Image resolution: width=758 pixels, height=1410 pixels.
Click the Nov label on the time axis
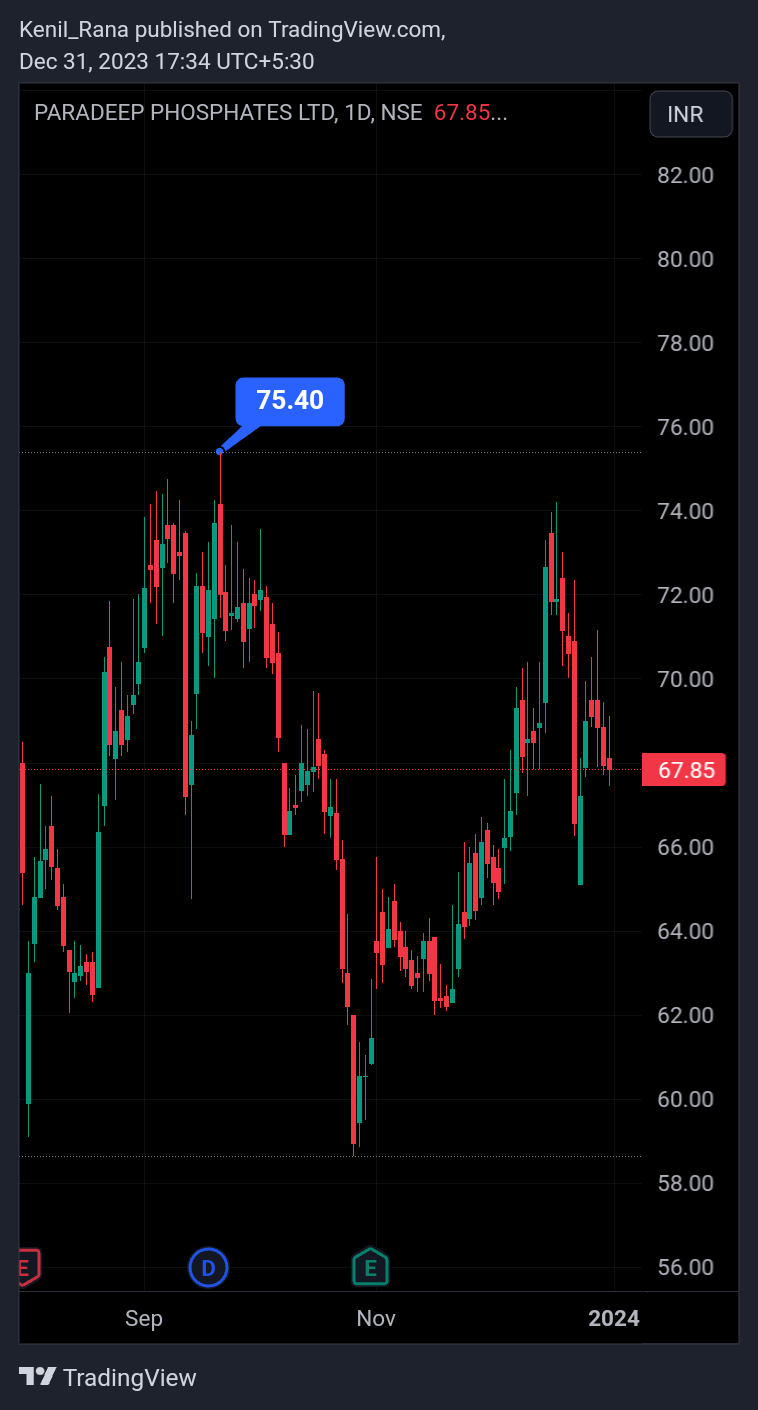point(376,1319)
